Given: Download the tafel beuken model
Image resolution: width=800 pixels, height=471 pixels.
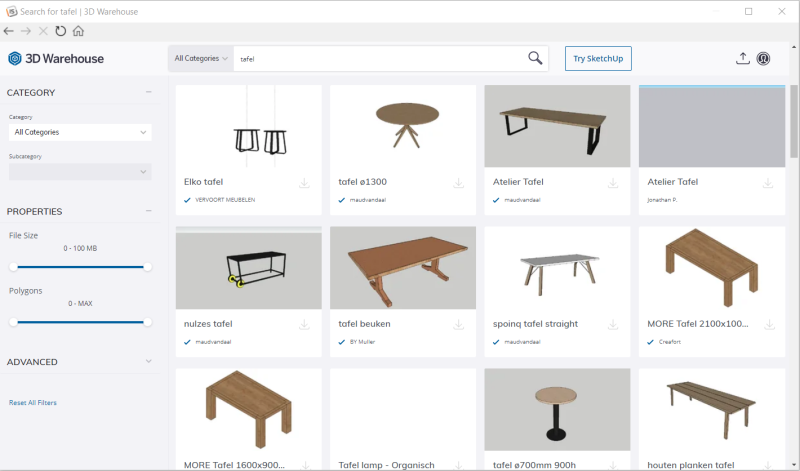Looking at the screenshot, I should pyautogui.click(x=458, y=325).
